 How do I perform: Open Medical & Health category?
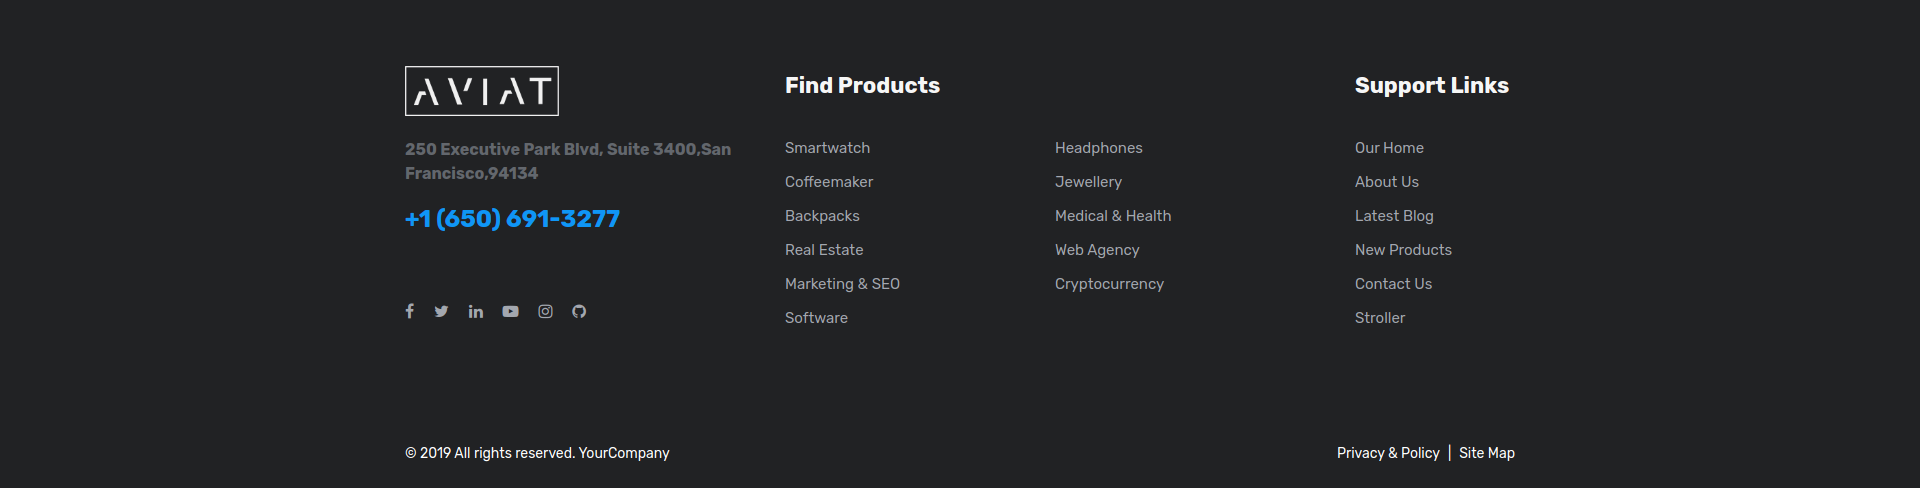(x=1112, y=216)
